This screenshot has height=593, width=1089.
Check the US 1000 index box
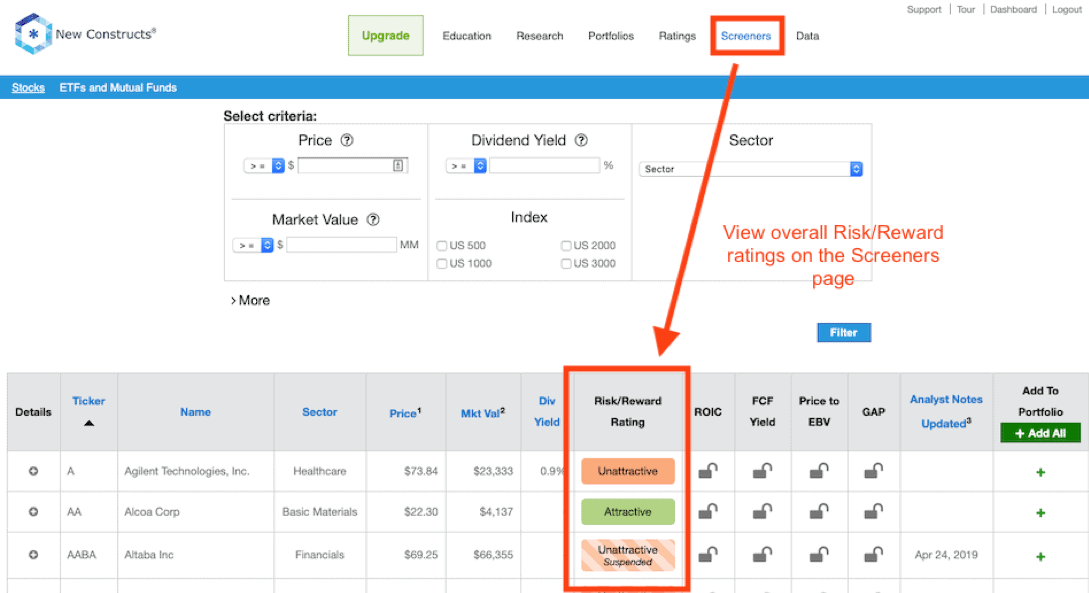tap(442, 264)
